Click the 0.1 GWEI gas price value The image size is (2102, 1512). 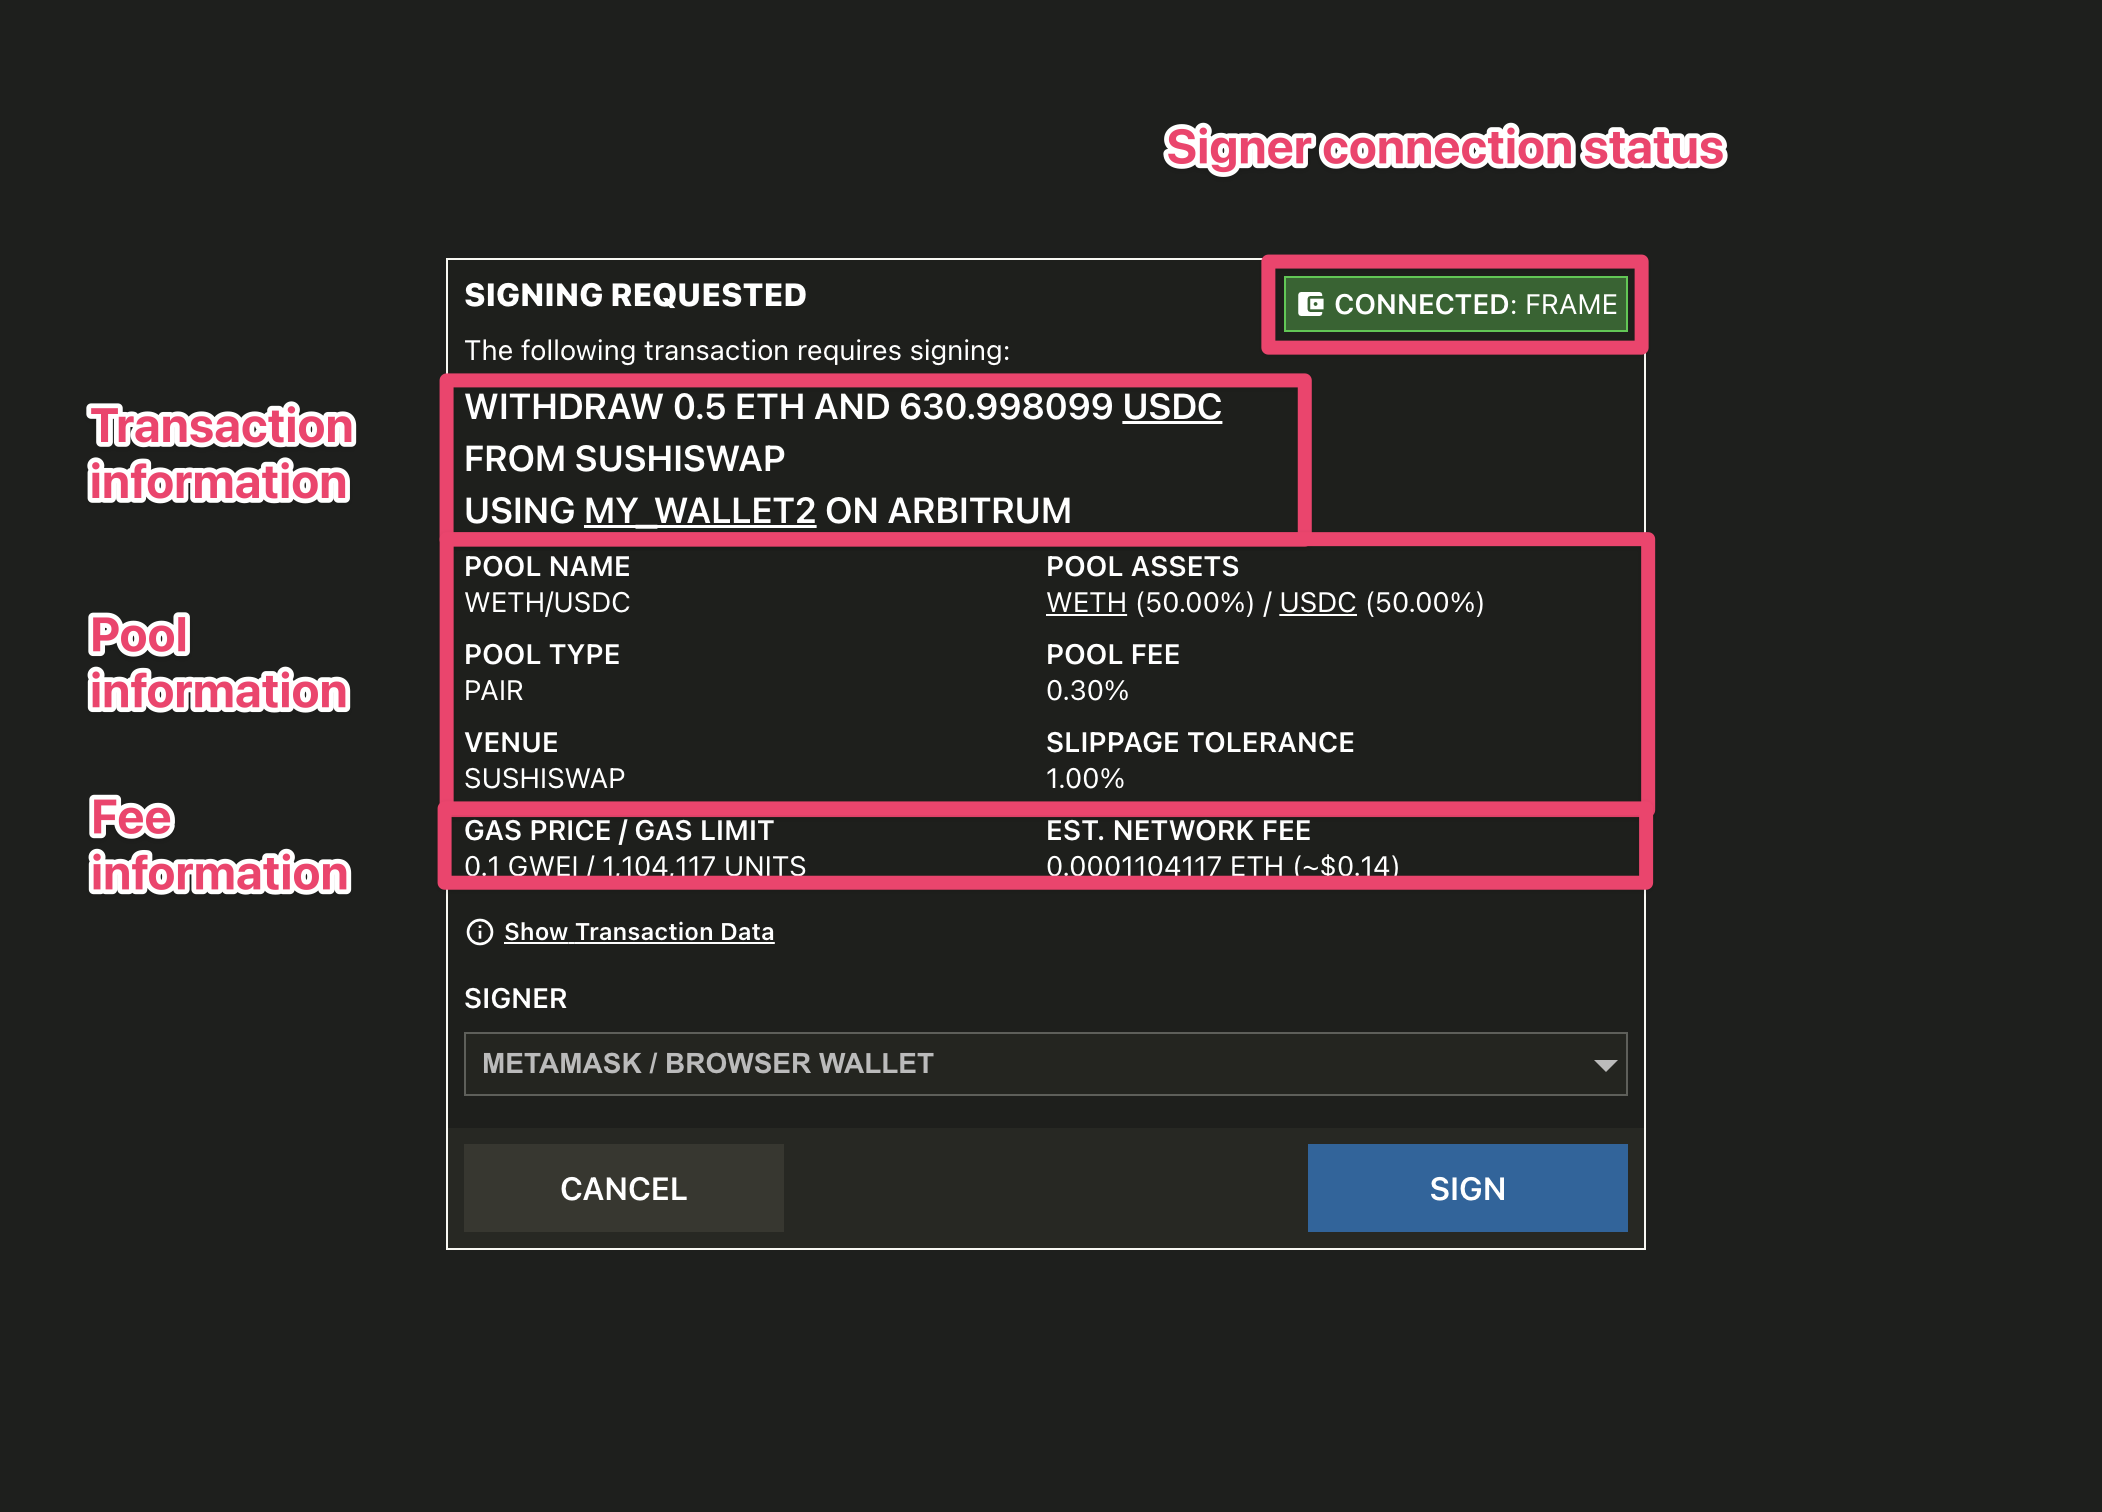click(x=521, y=866)
